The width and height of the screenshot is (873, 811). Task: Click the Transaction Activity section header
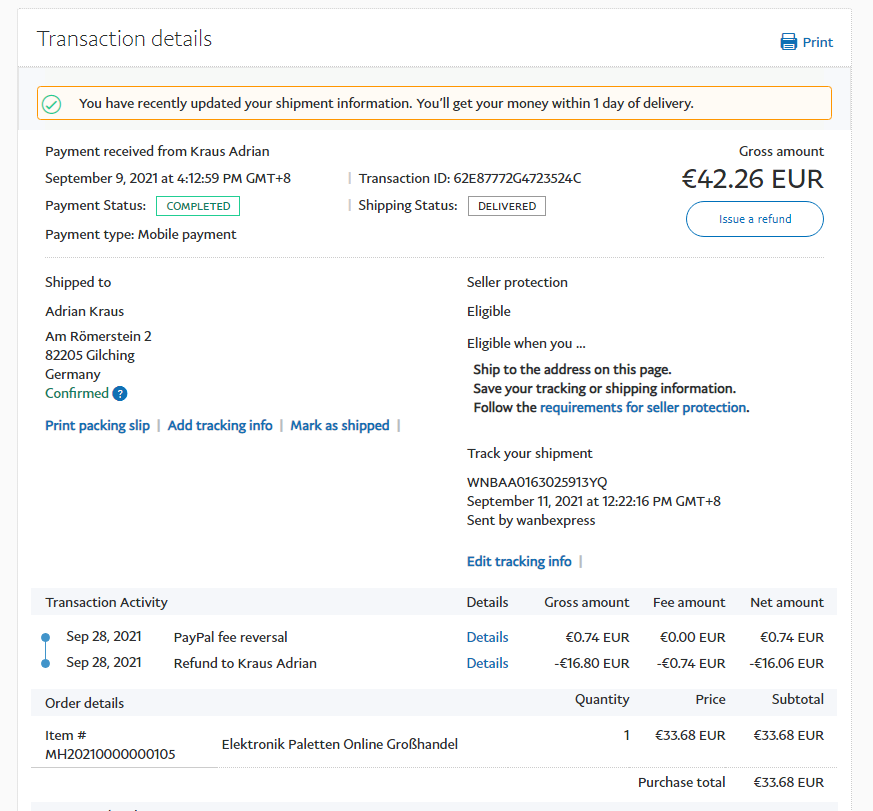coord(107,602)
